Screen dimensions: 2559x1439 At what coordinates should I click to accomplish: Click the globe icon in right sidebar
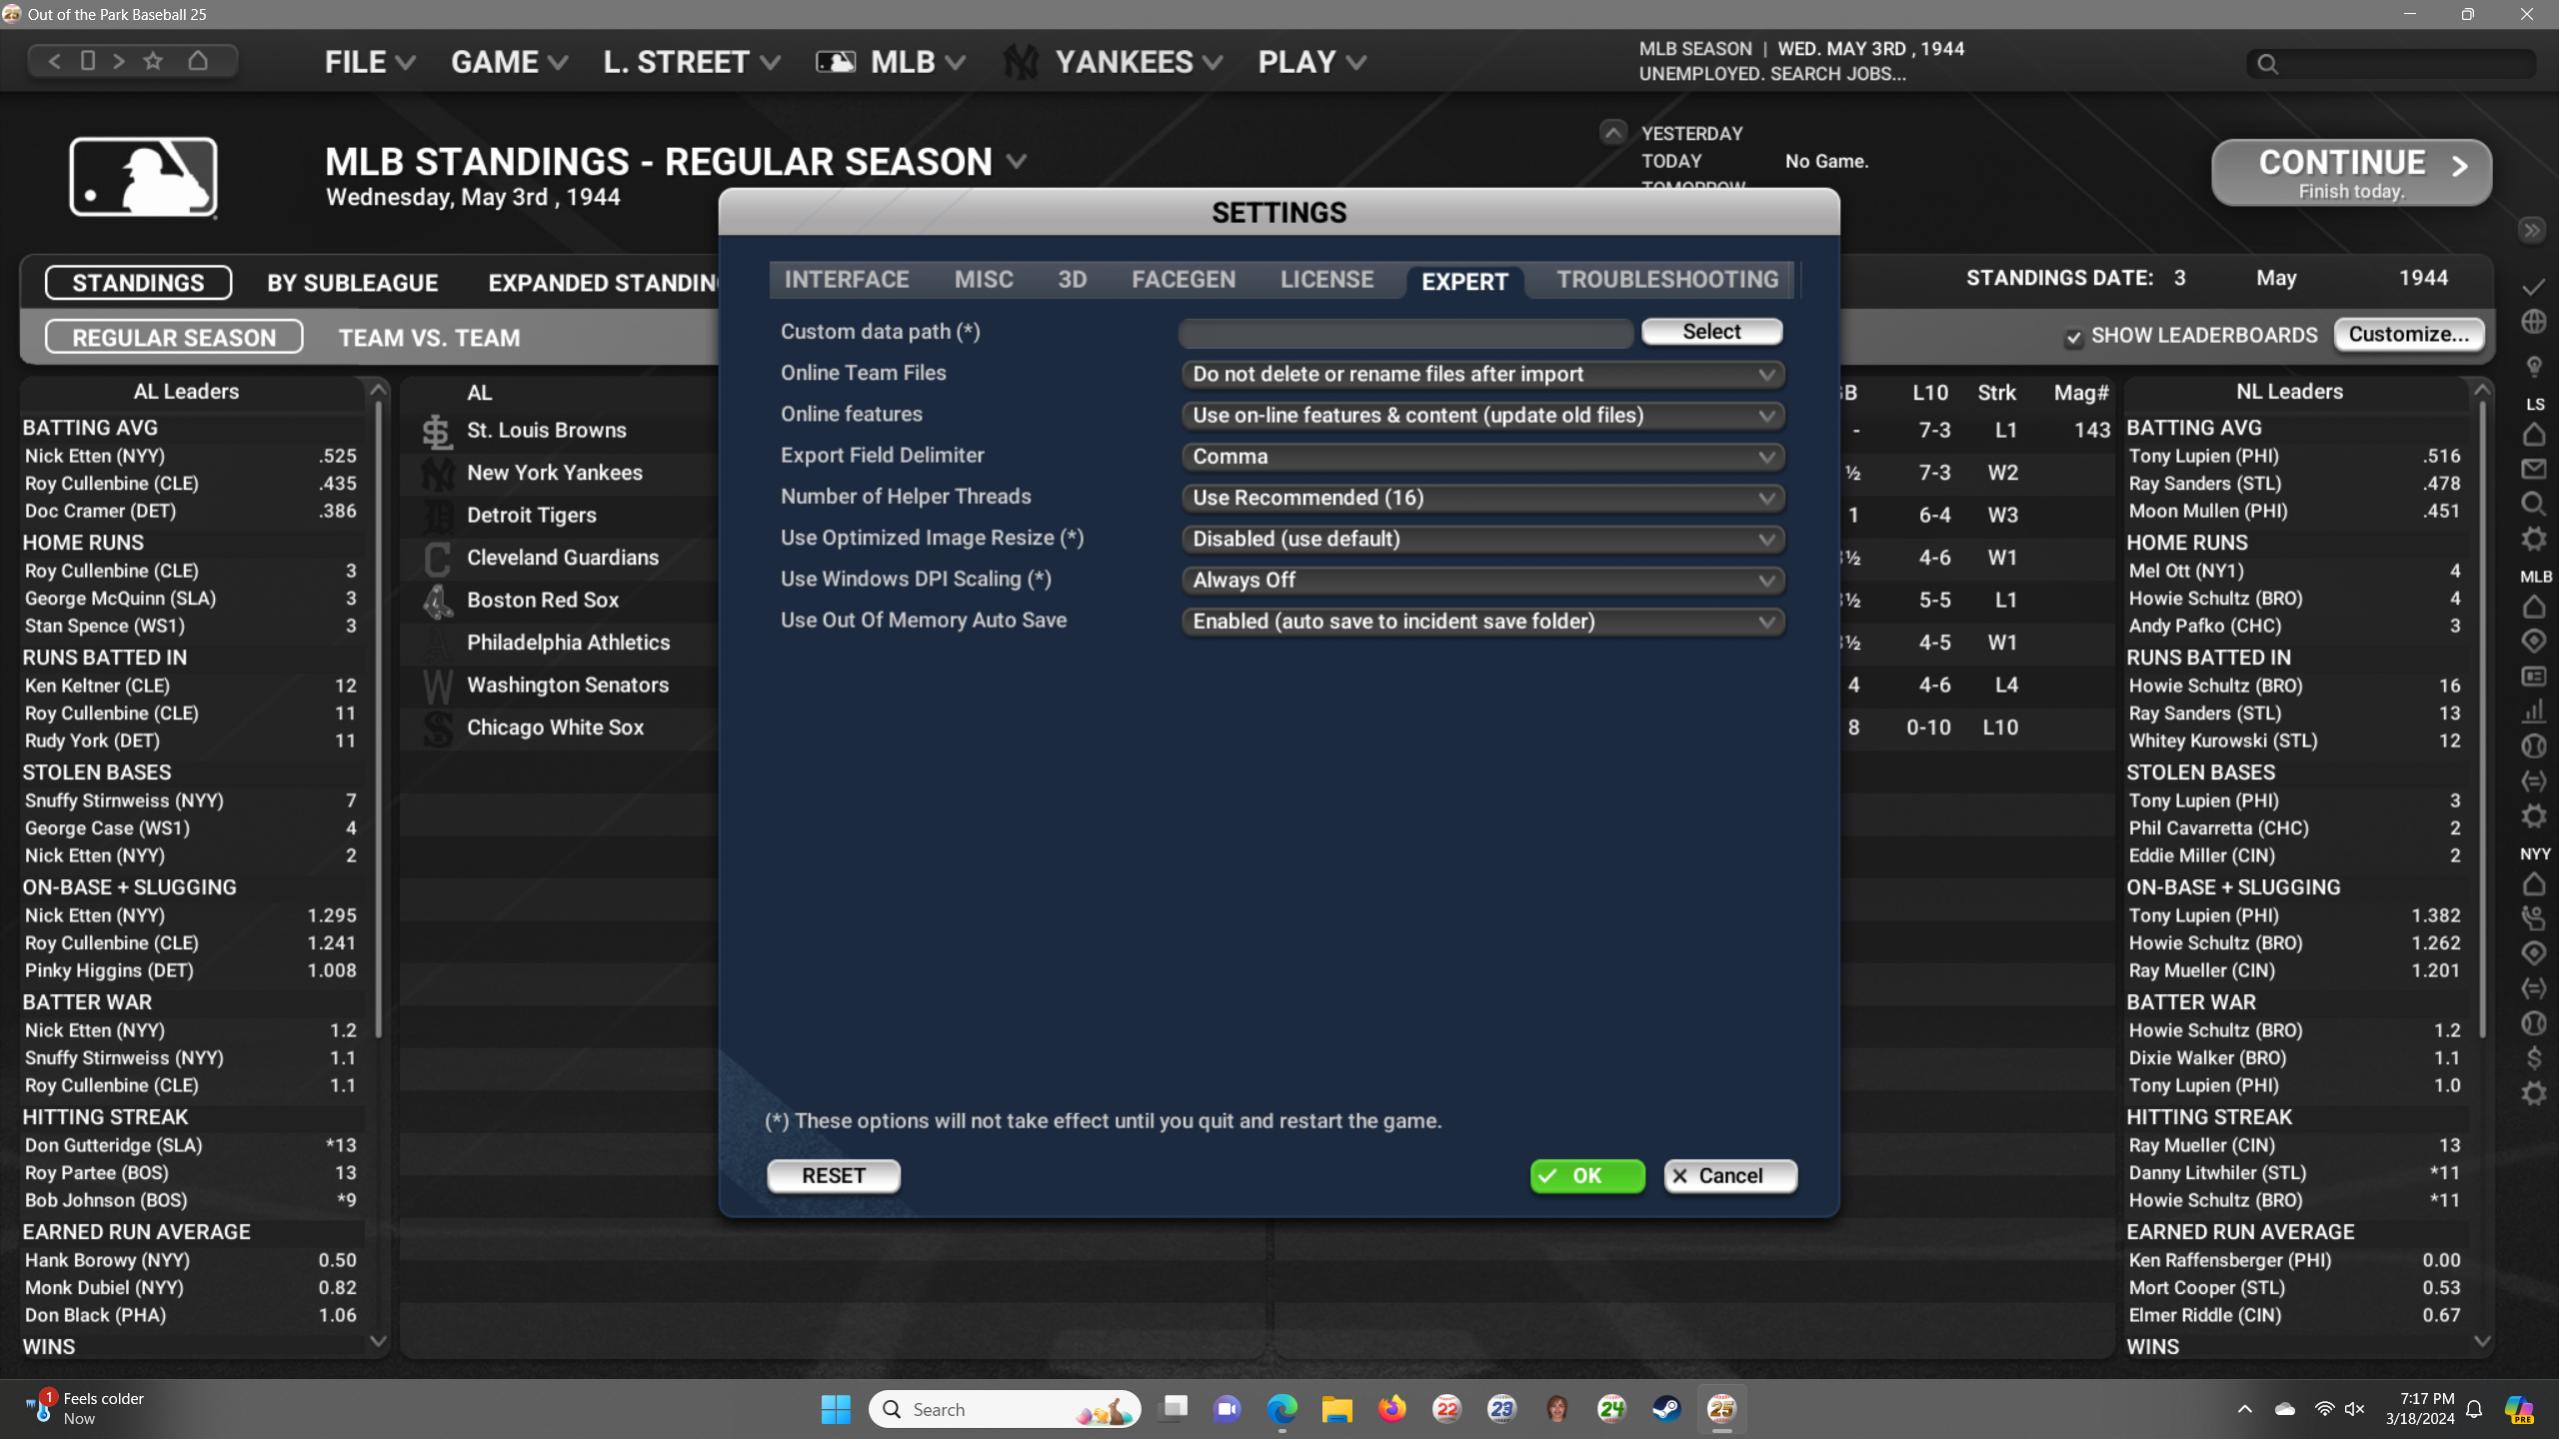pyautogui.click(x=2534, y=322)
